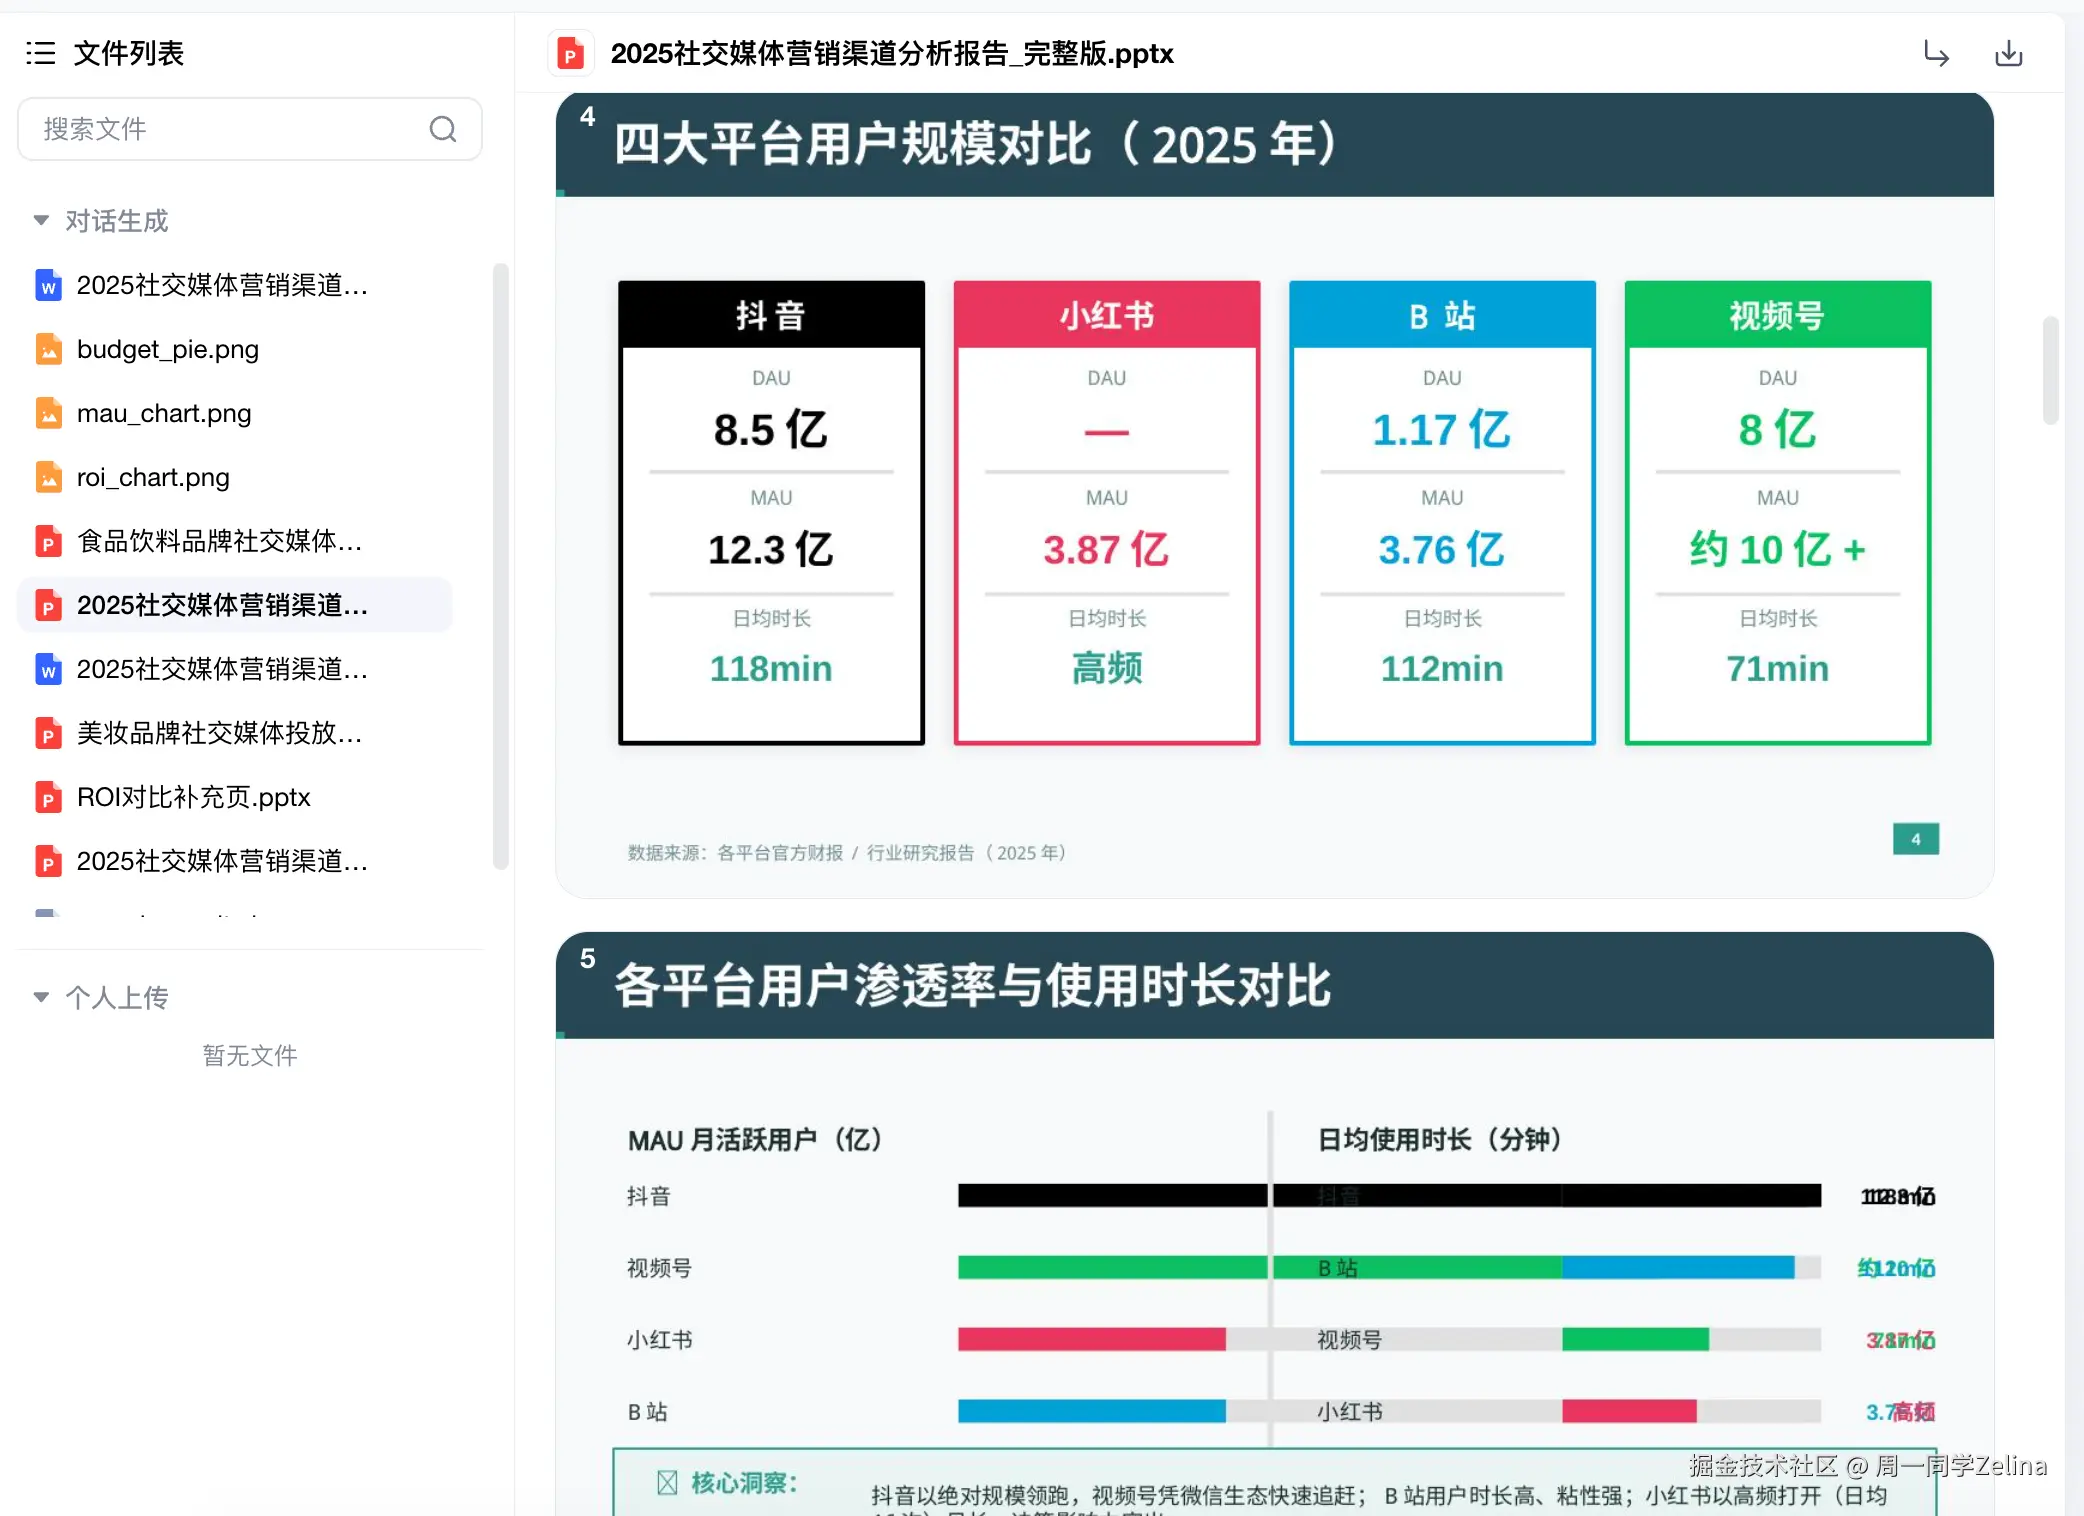The height and width of the screenshot is (1516, 2084).
Task: Click the title 2025社交媒体营销渠道分析报告_完整版.pptx
Action: click(x=892, y=53)
